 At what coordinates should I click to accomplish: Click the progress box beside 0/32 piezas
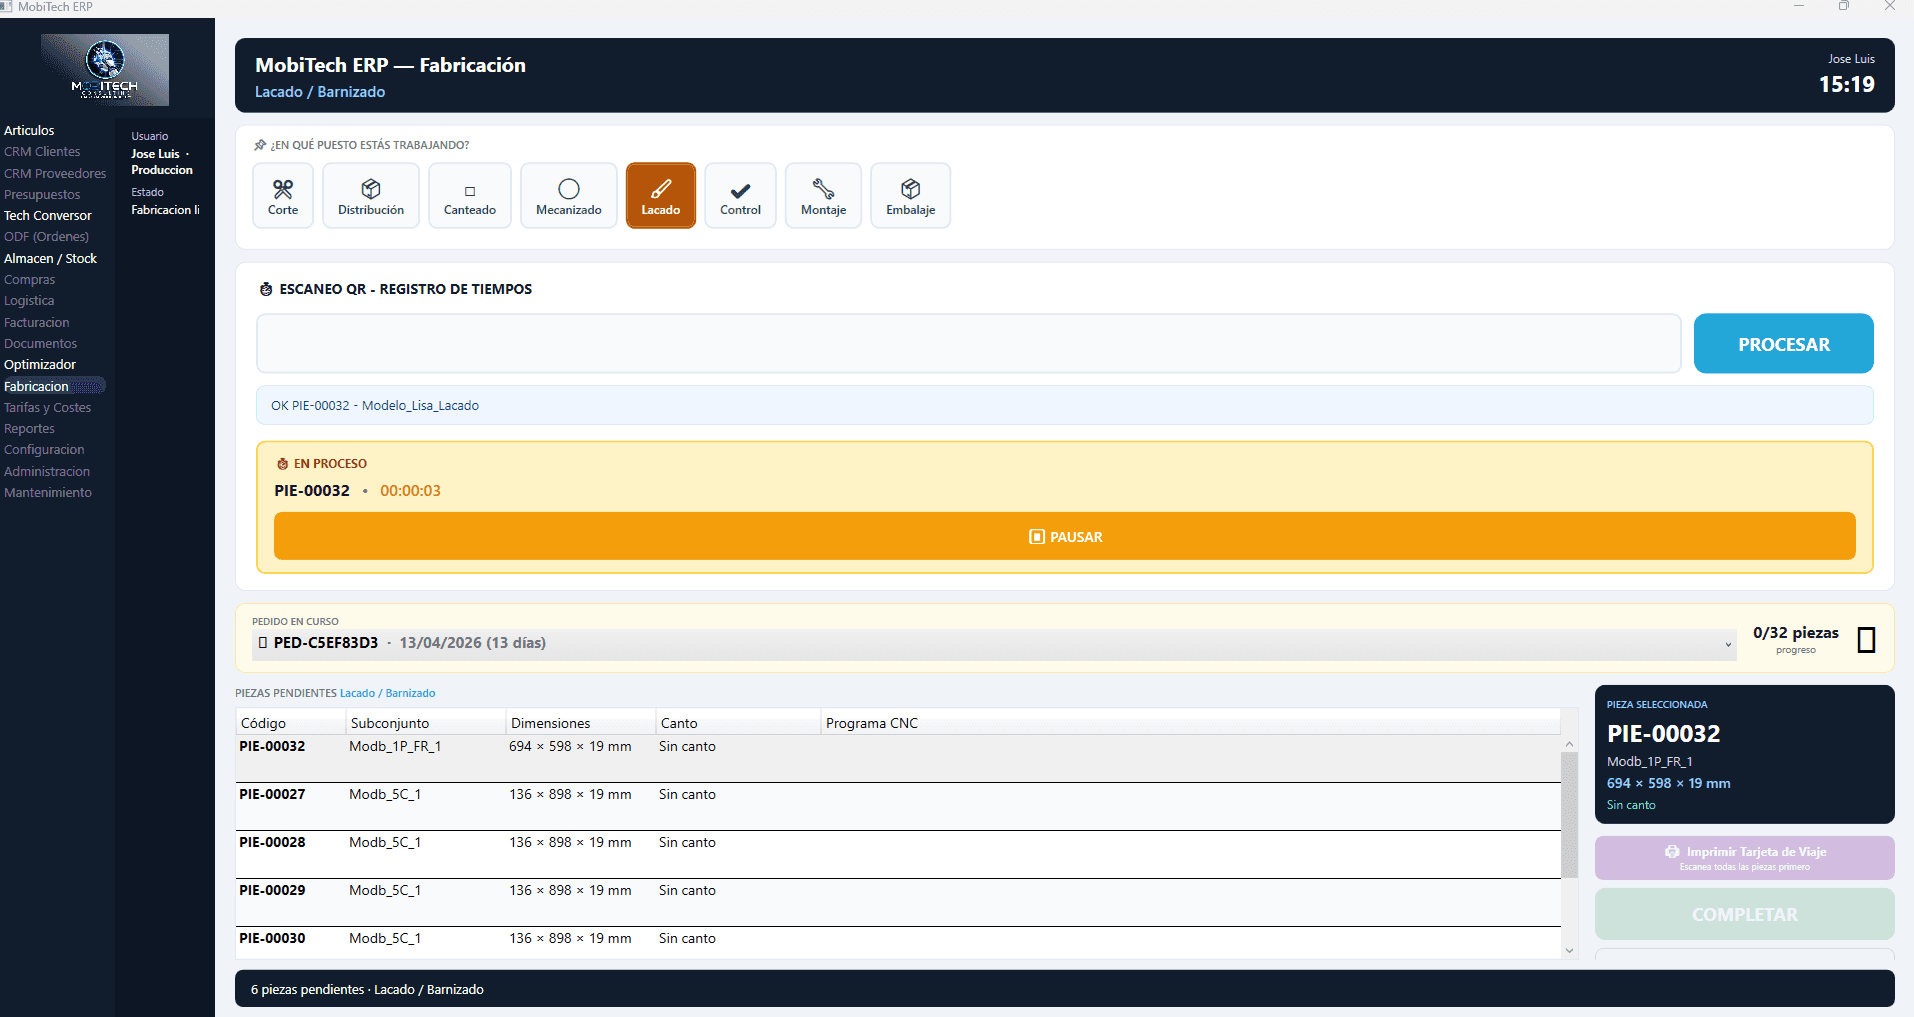pos(1866,640)
